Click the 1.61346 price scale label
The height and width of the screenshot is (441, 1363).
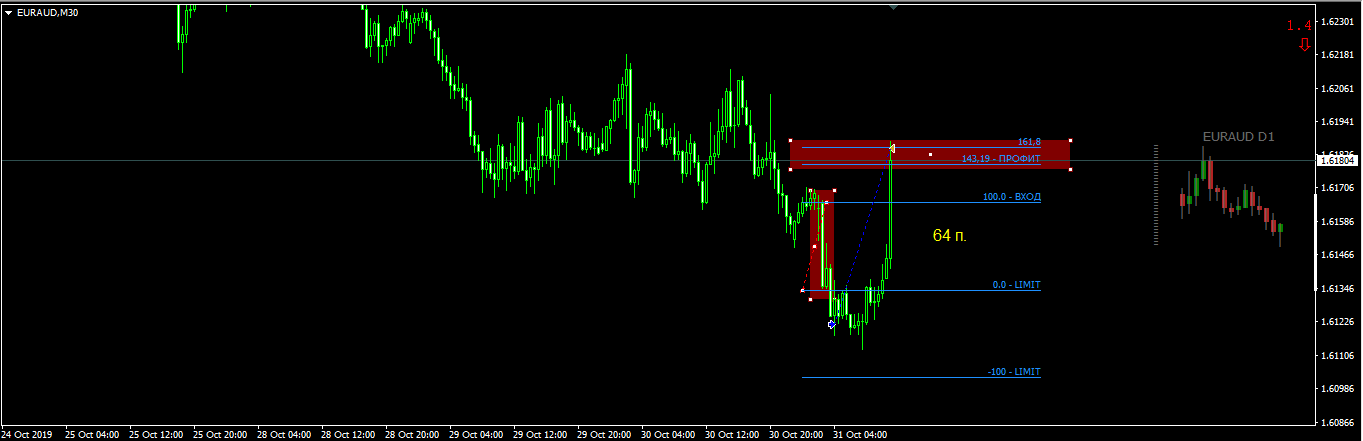[x=1338, y=288]
